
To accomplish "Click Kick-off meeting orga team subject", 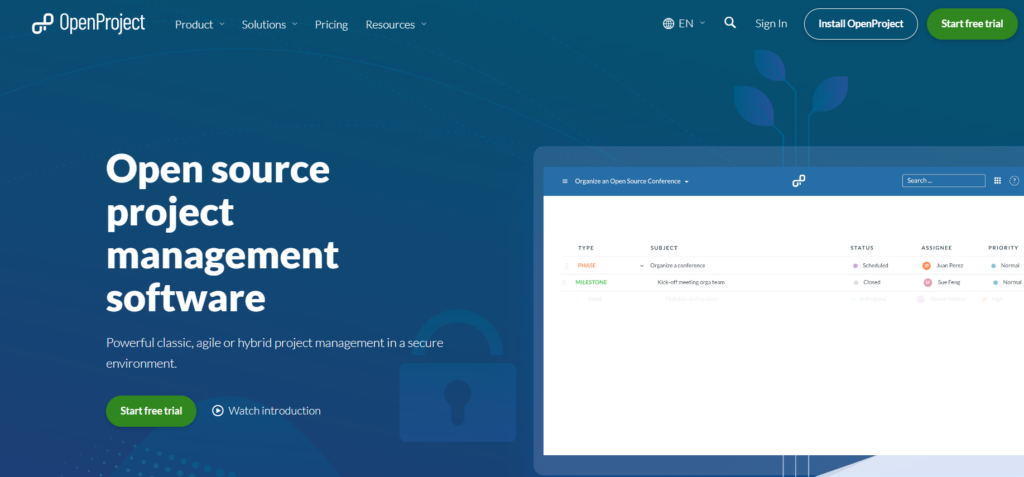I will (691, 282).
